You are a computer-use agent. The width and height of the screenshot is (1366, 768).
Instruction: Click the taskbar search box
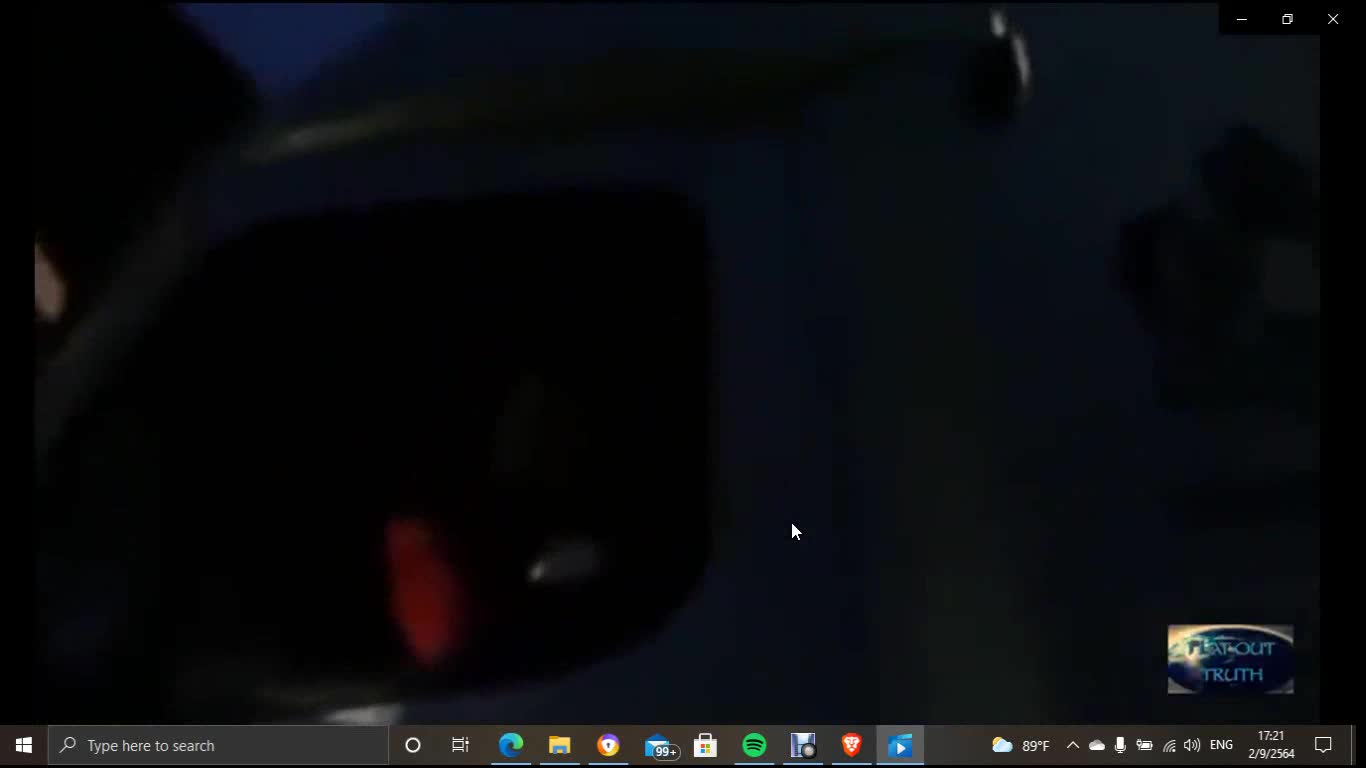click(x=218, y=745)
